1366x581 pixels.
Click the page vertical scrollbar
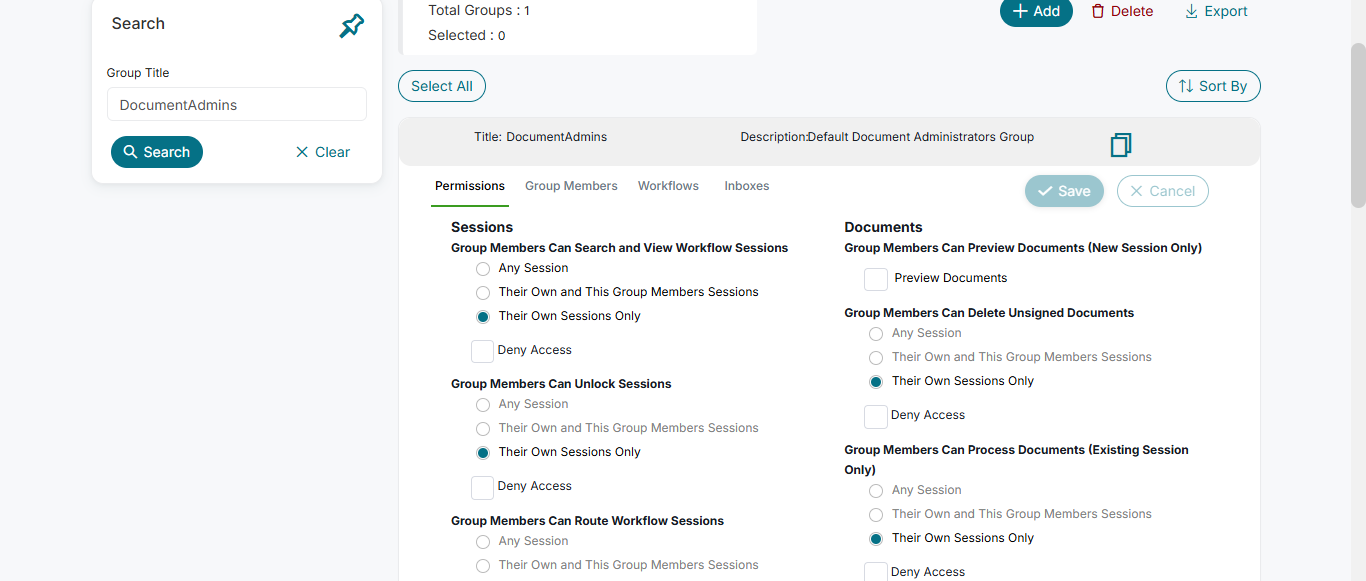[x=1357, y=125]
